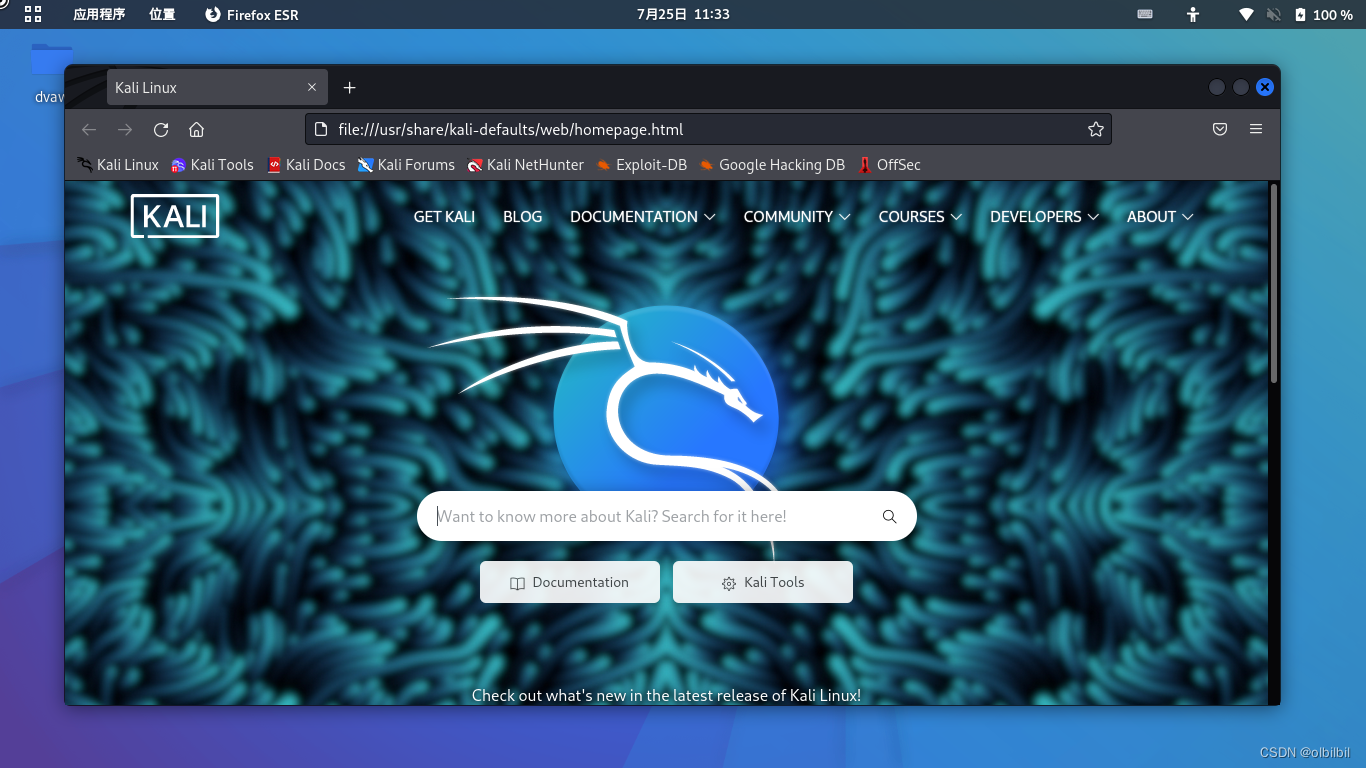
Task: Click the page vertical scrollbar
Action: click(x=1274, y=283)
